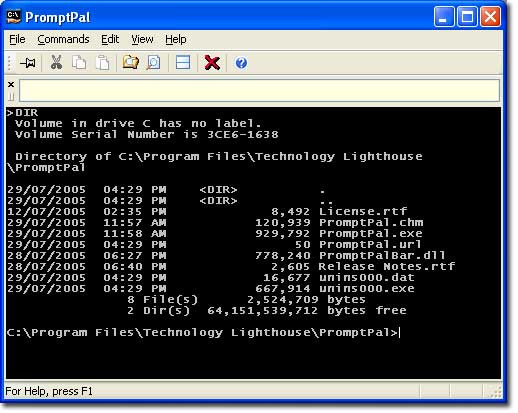Maximize the PromptPal window
Viewport: 518px width, 413px height.
pyautogui.click(x=467, y=17)
